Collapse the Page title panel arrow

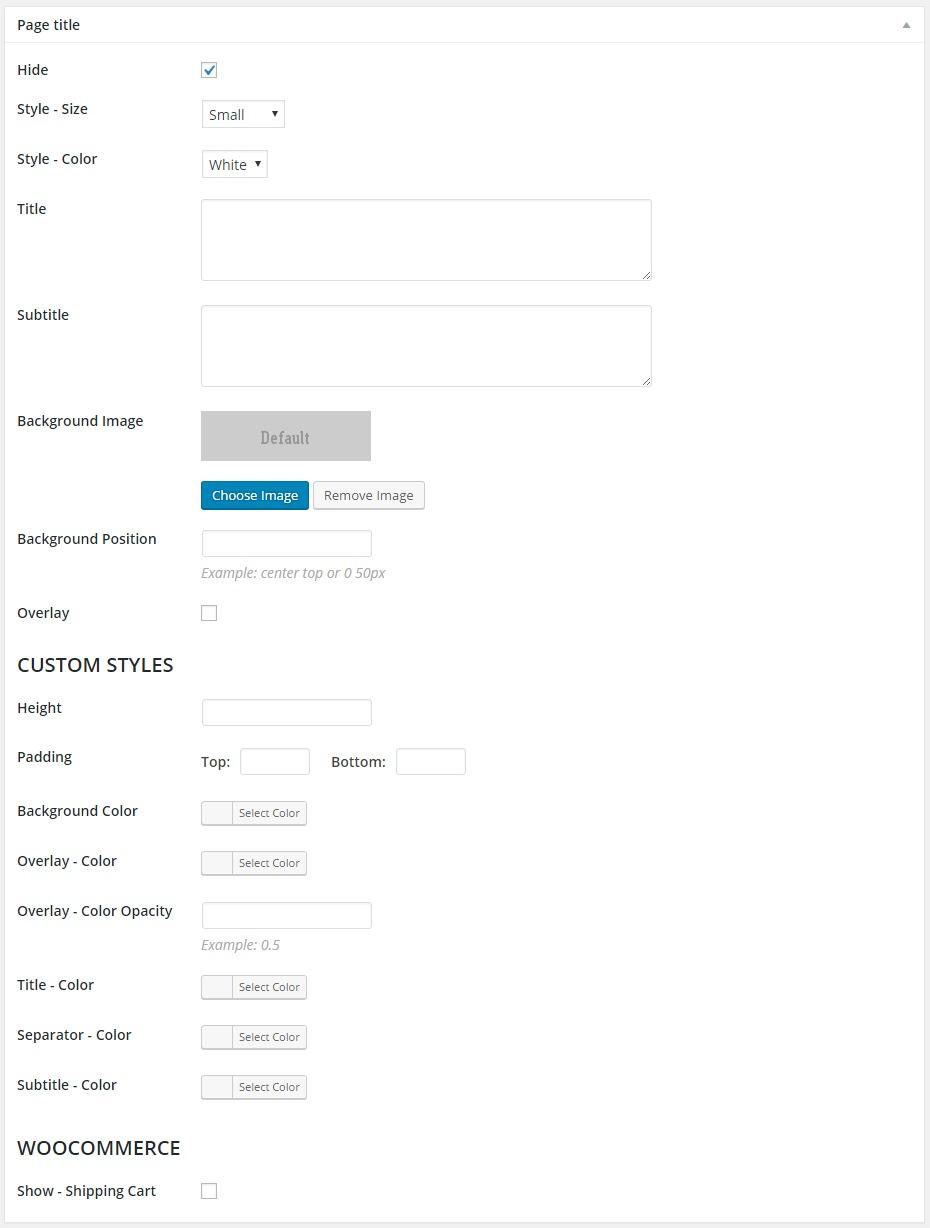coord(906,25)
